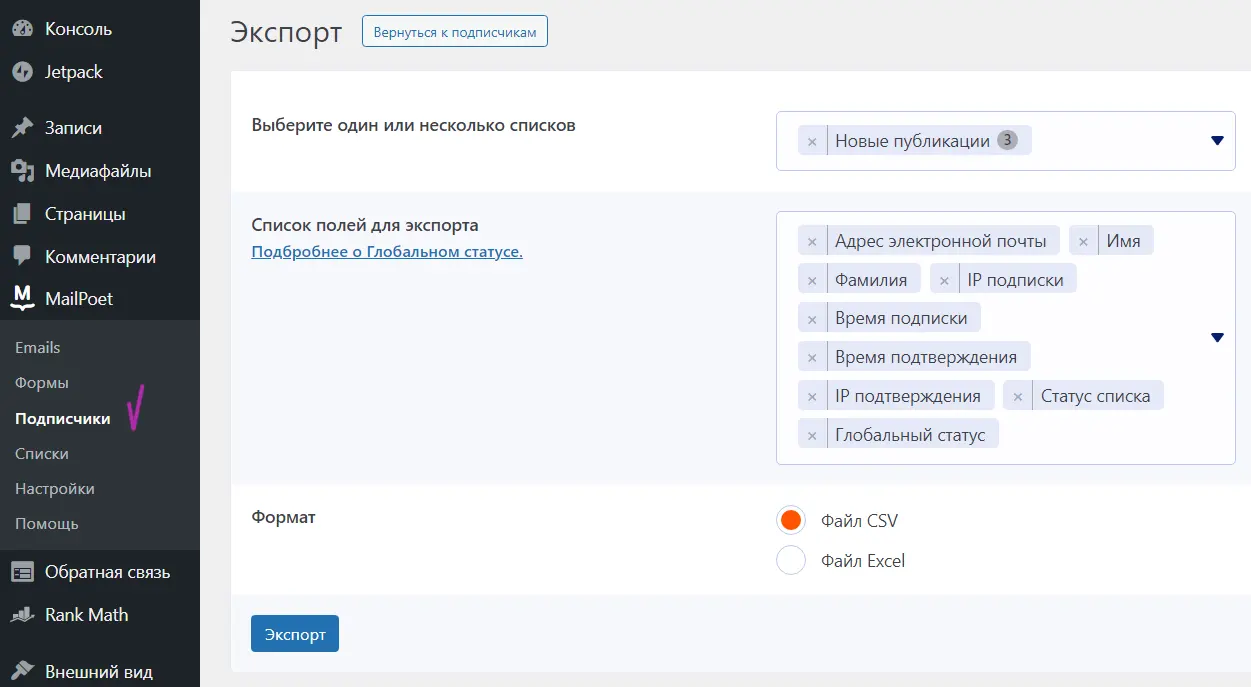Go to MailPoet Подписчики submenu
1251x687 pixels.
point(63,419)
